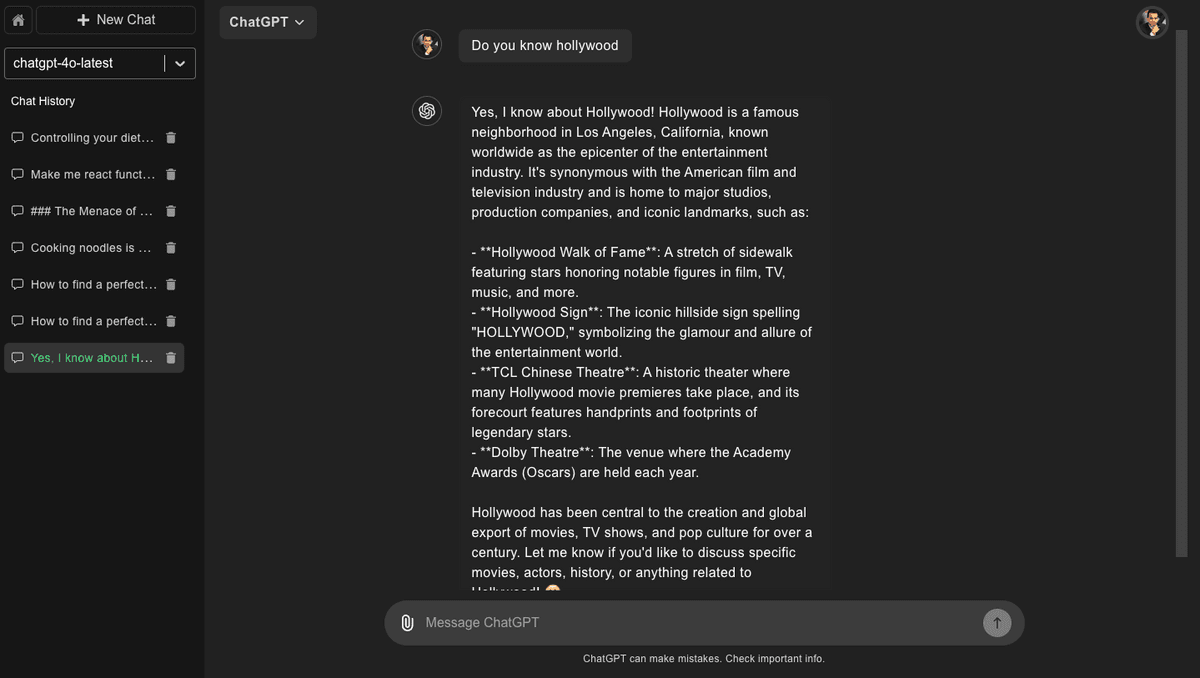Select the '### The Menace of' conversation
Viewport: 1200px width, 678px height.
coord(92,211)
